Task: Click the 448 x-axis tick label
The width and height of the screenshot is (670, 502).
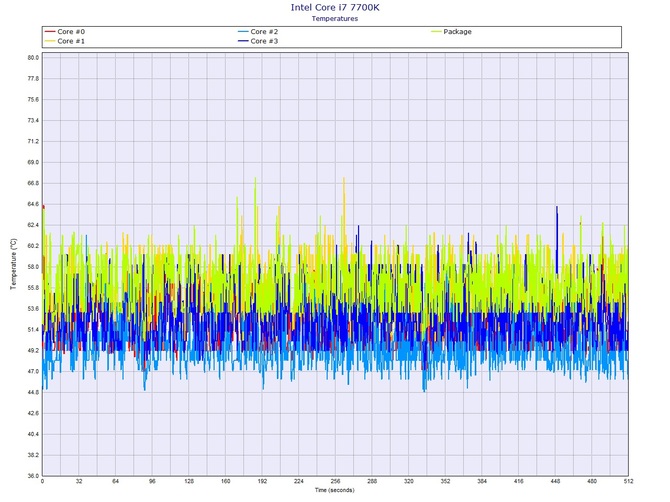Action: click(x=555, y=481)
